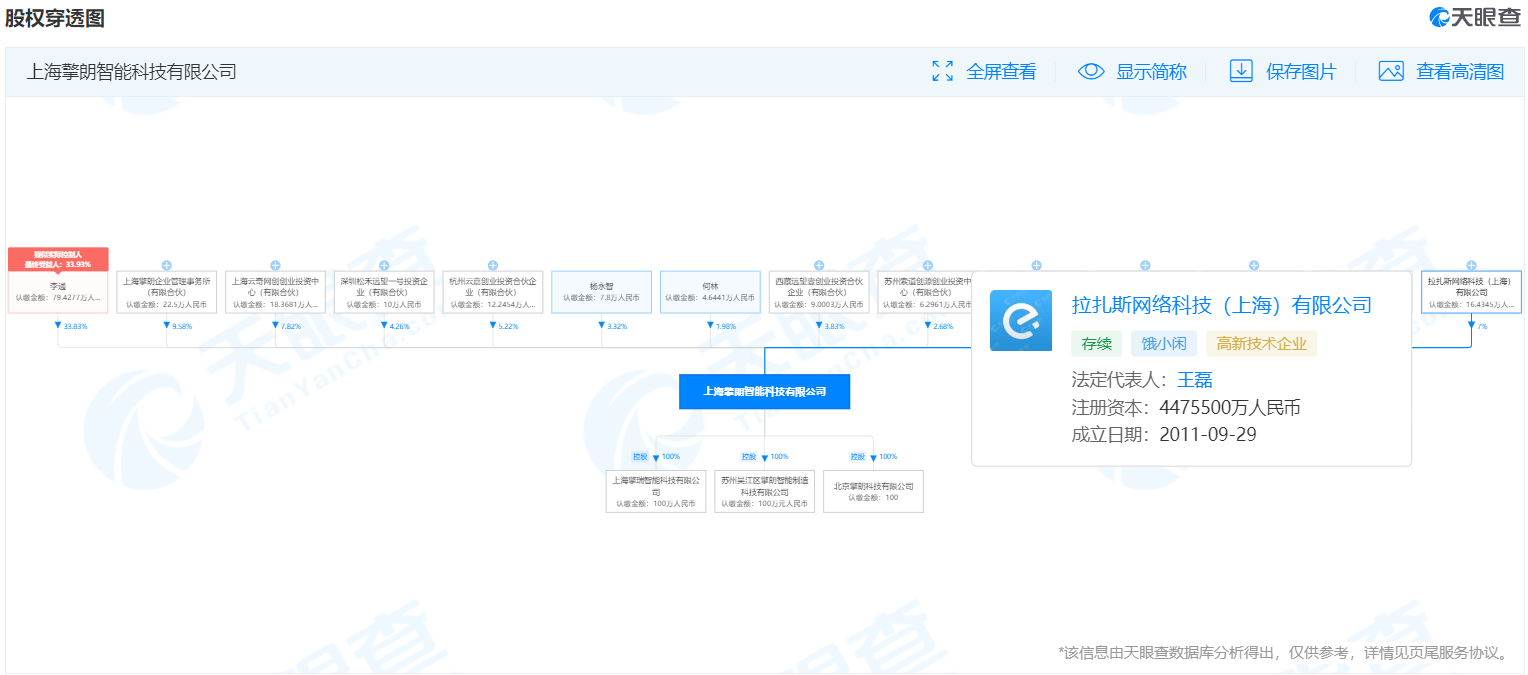Select the 上海擎朗企业管理事务所 shareholder node

point(167,292)
